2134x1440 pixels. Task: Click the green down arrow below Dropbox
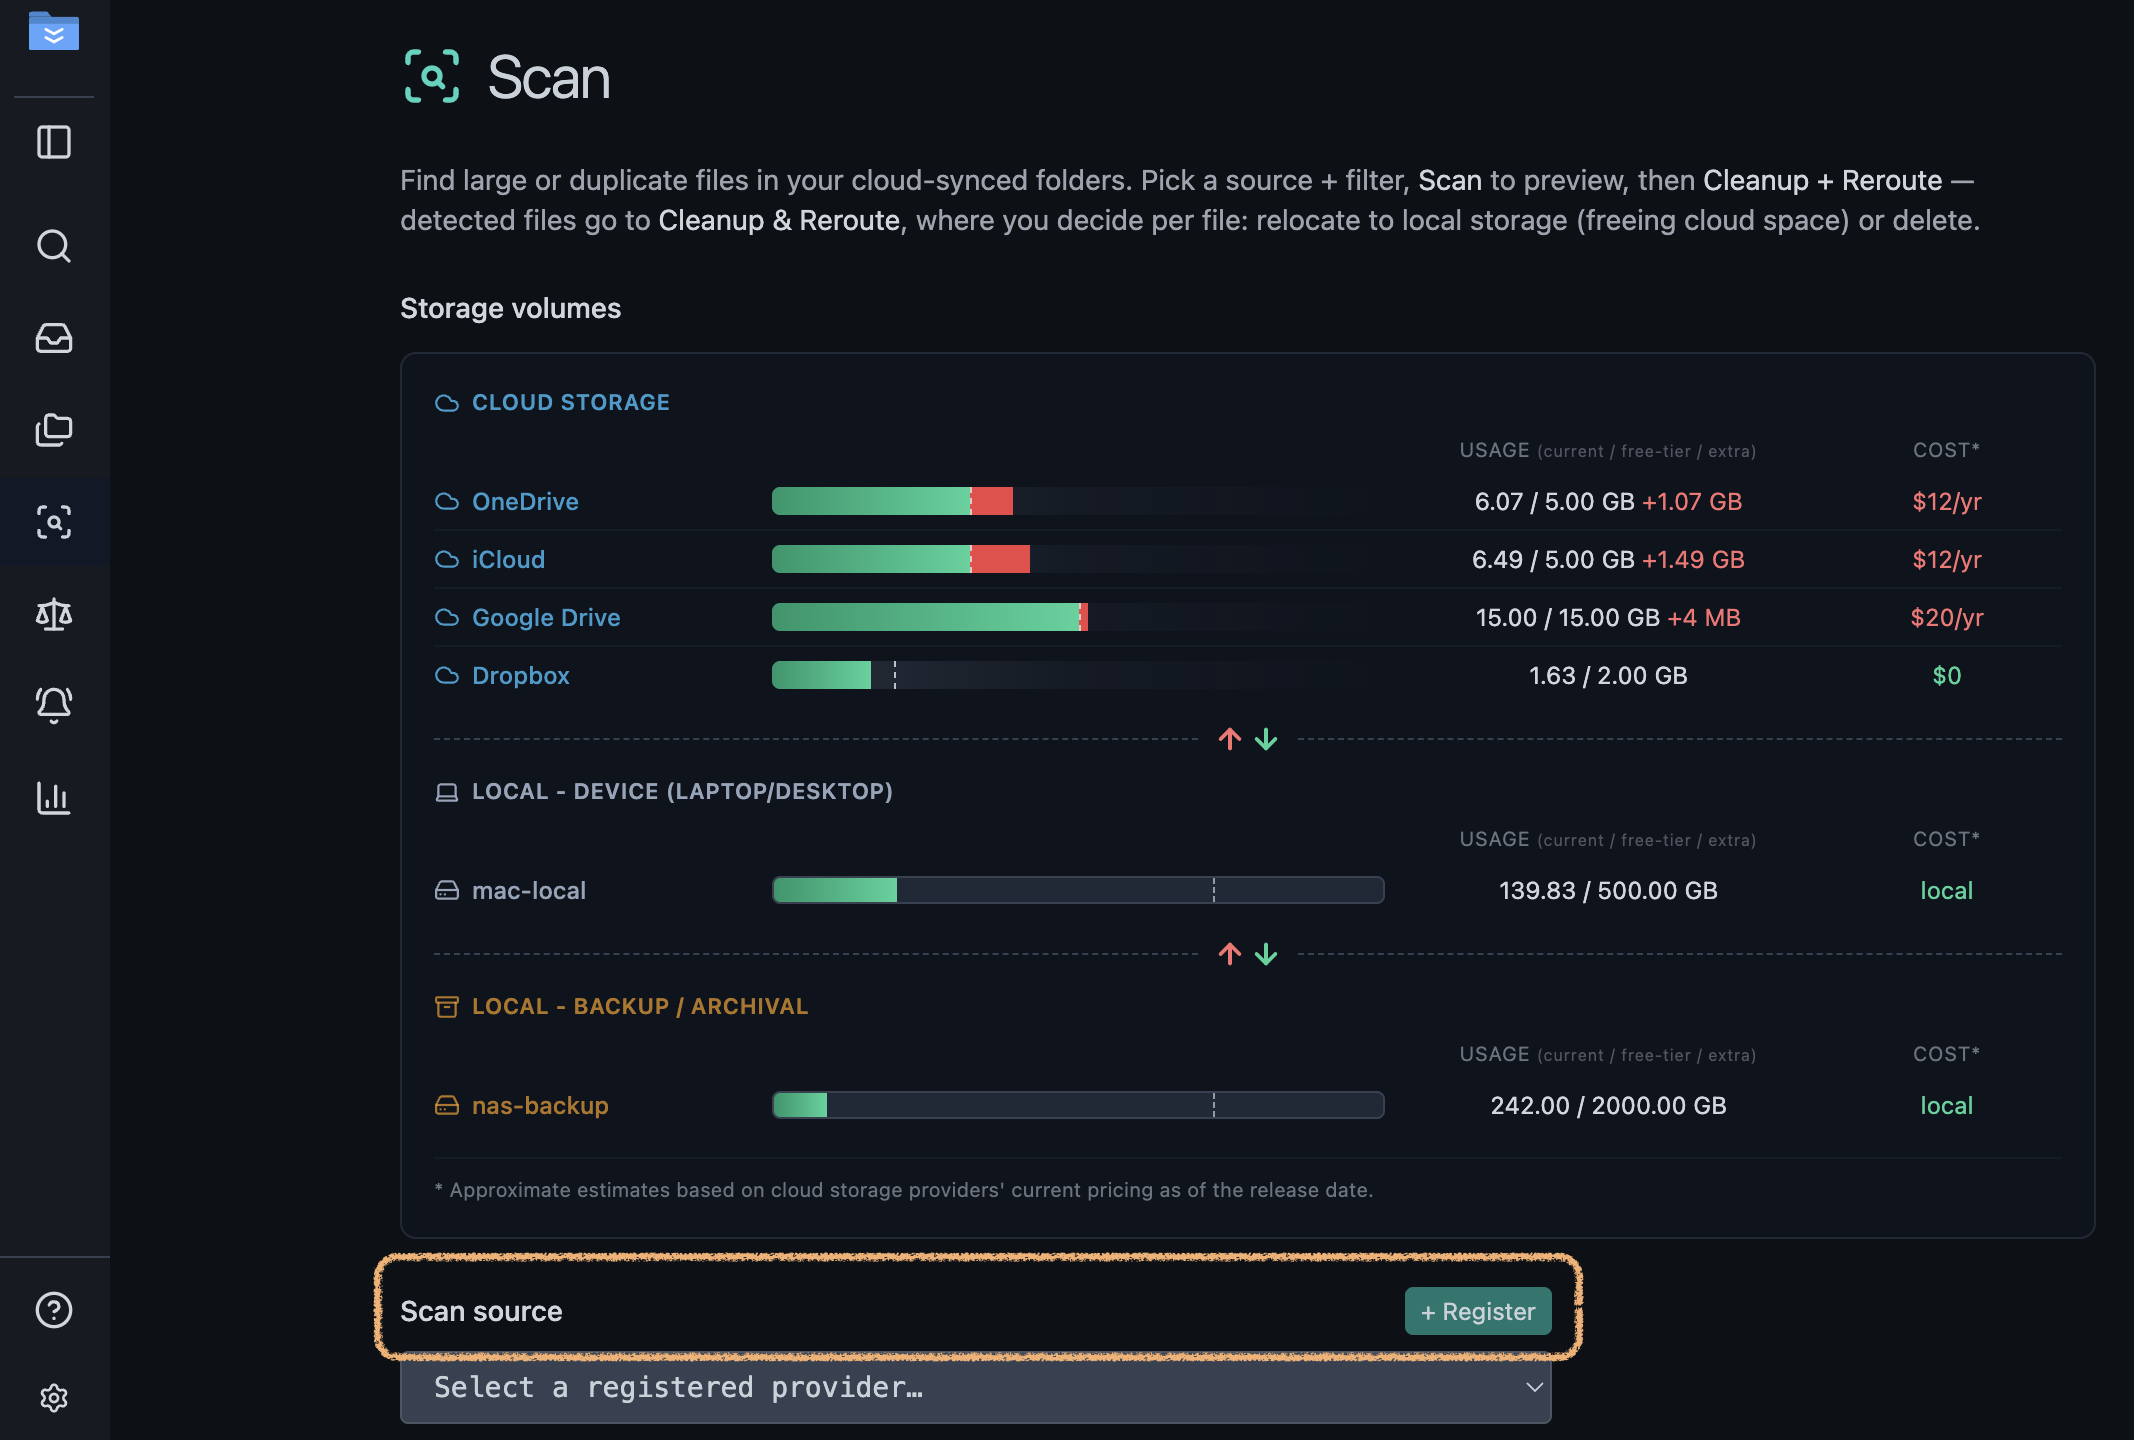pyautogui.click(x=1266, y=739)
